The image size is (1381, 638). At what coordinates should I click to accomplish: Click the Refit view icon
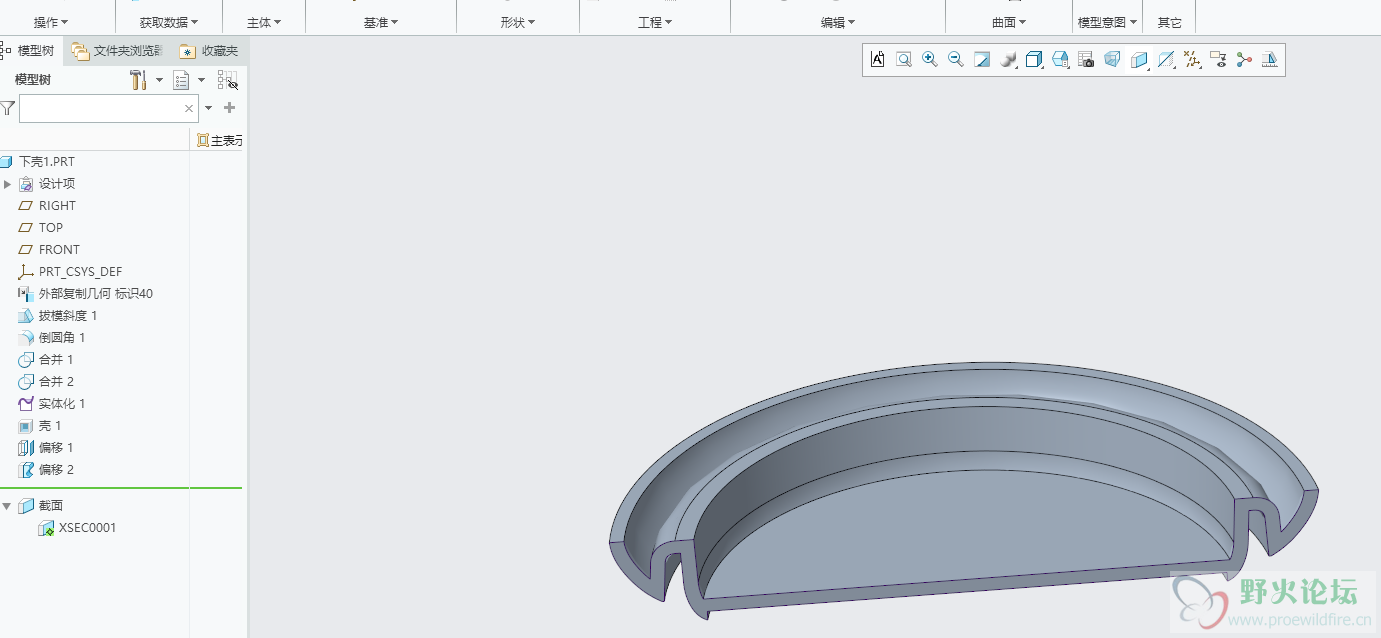pos(904,60)
